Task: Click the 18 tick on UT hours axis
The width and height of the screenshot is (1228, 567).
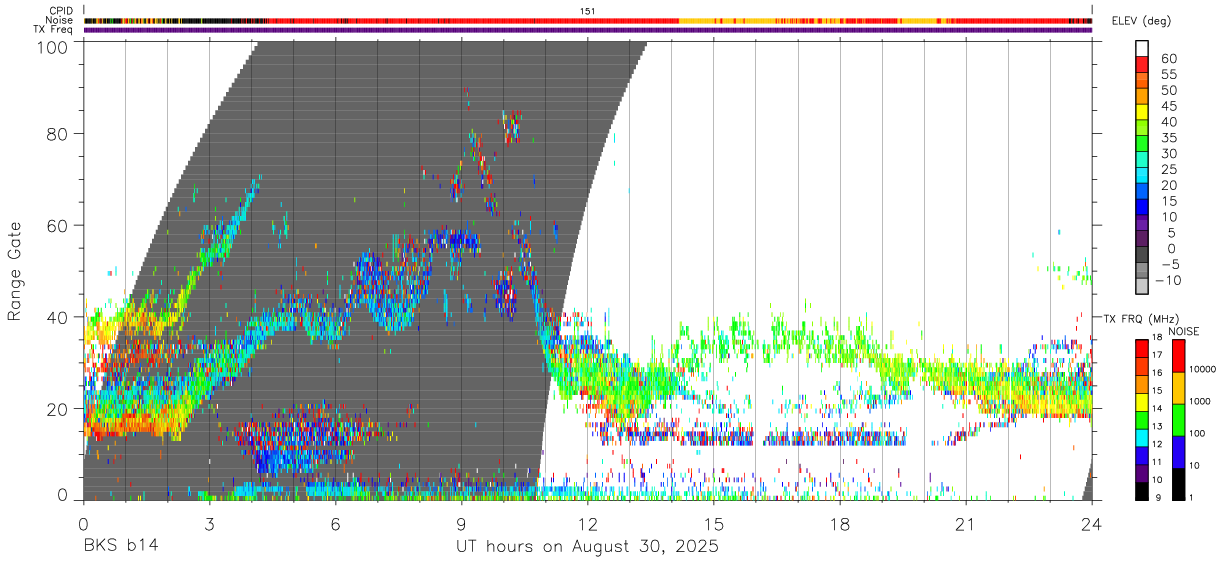Action: pos(840,524)
